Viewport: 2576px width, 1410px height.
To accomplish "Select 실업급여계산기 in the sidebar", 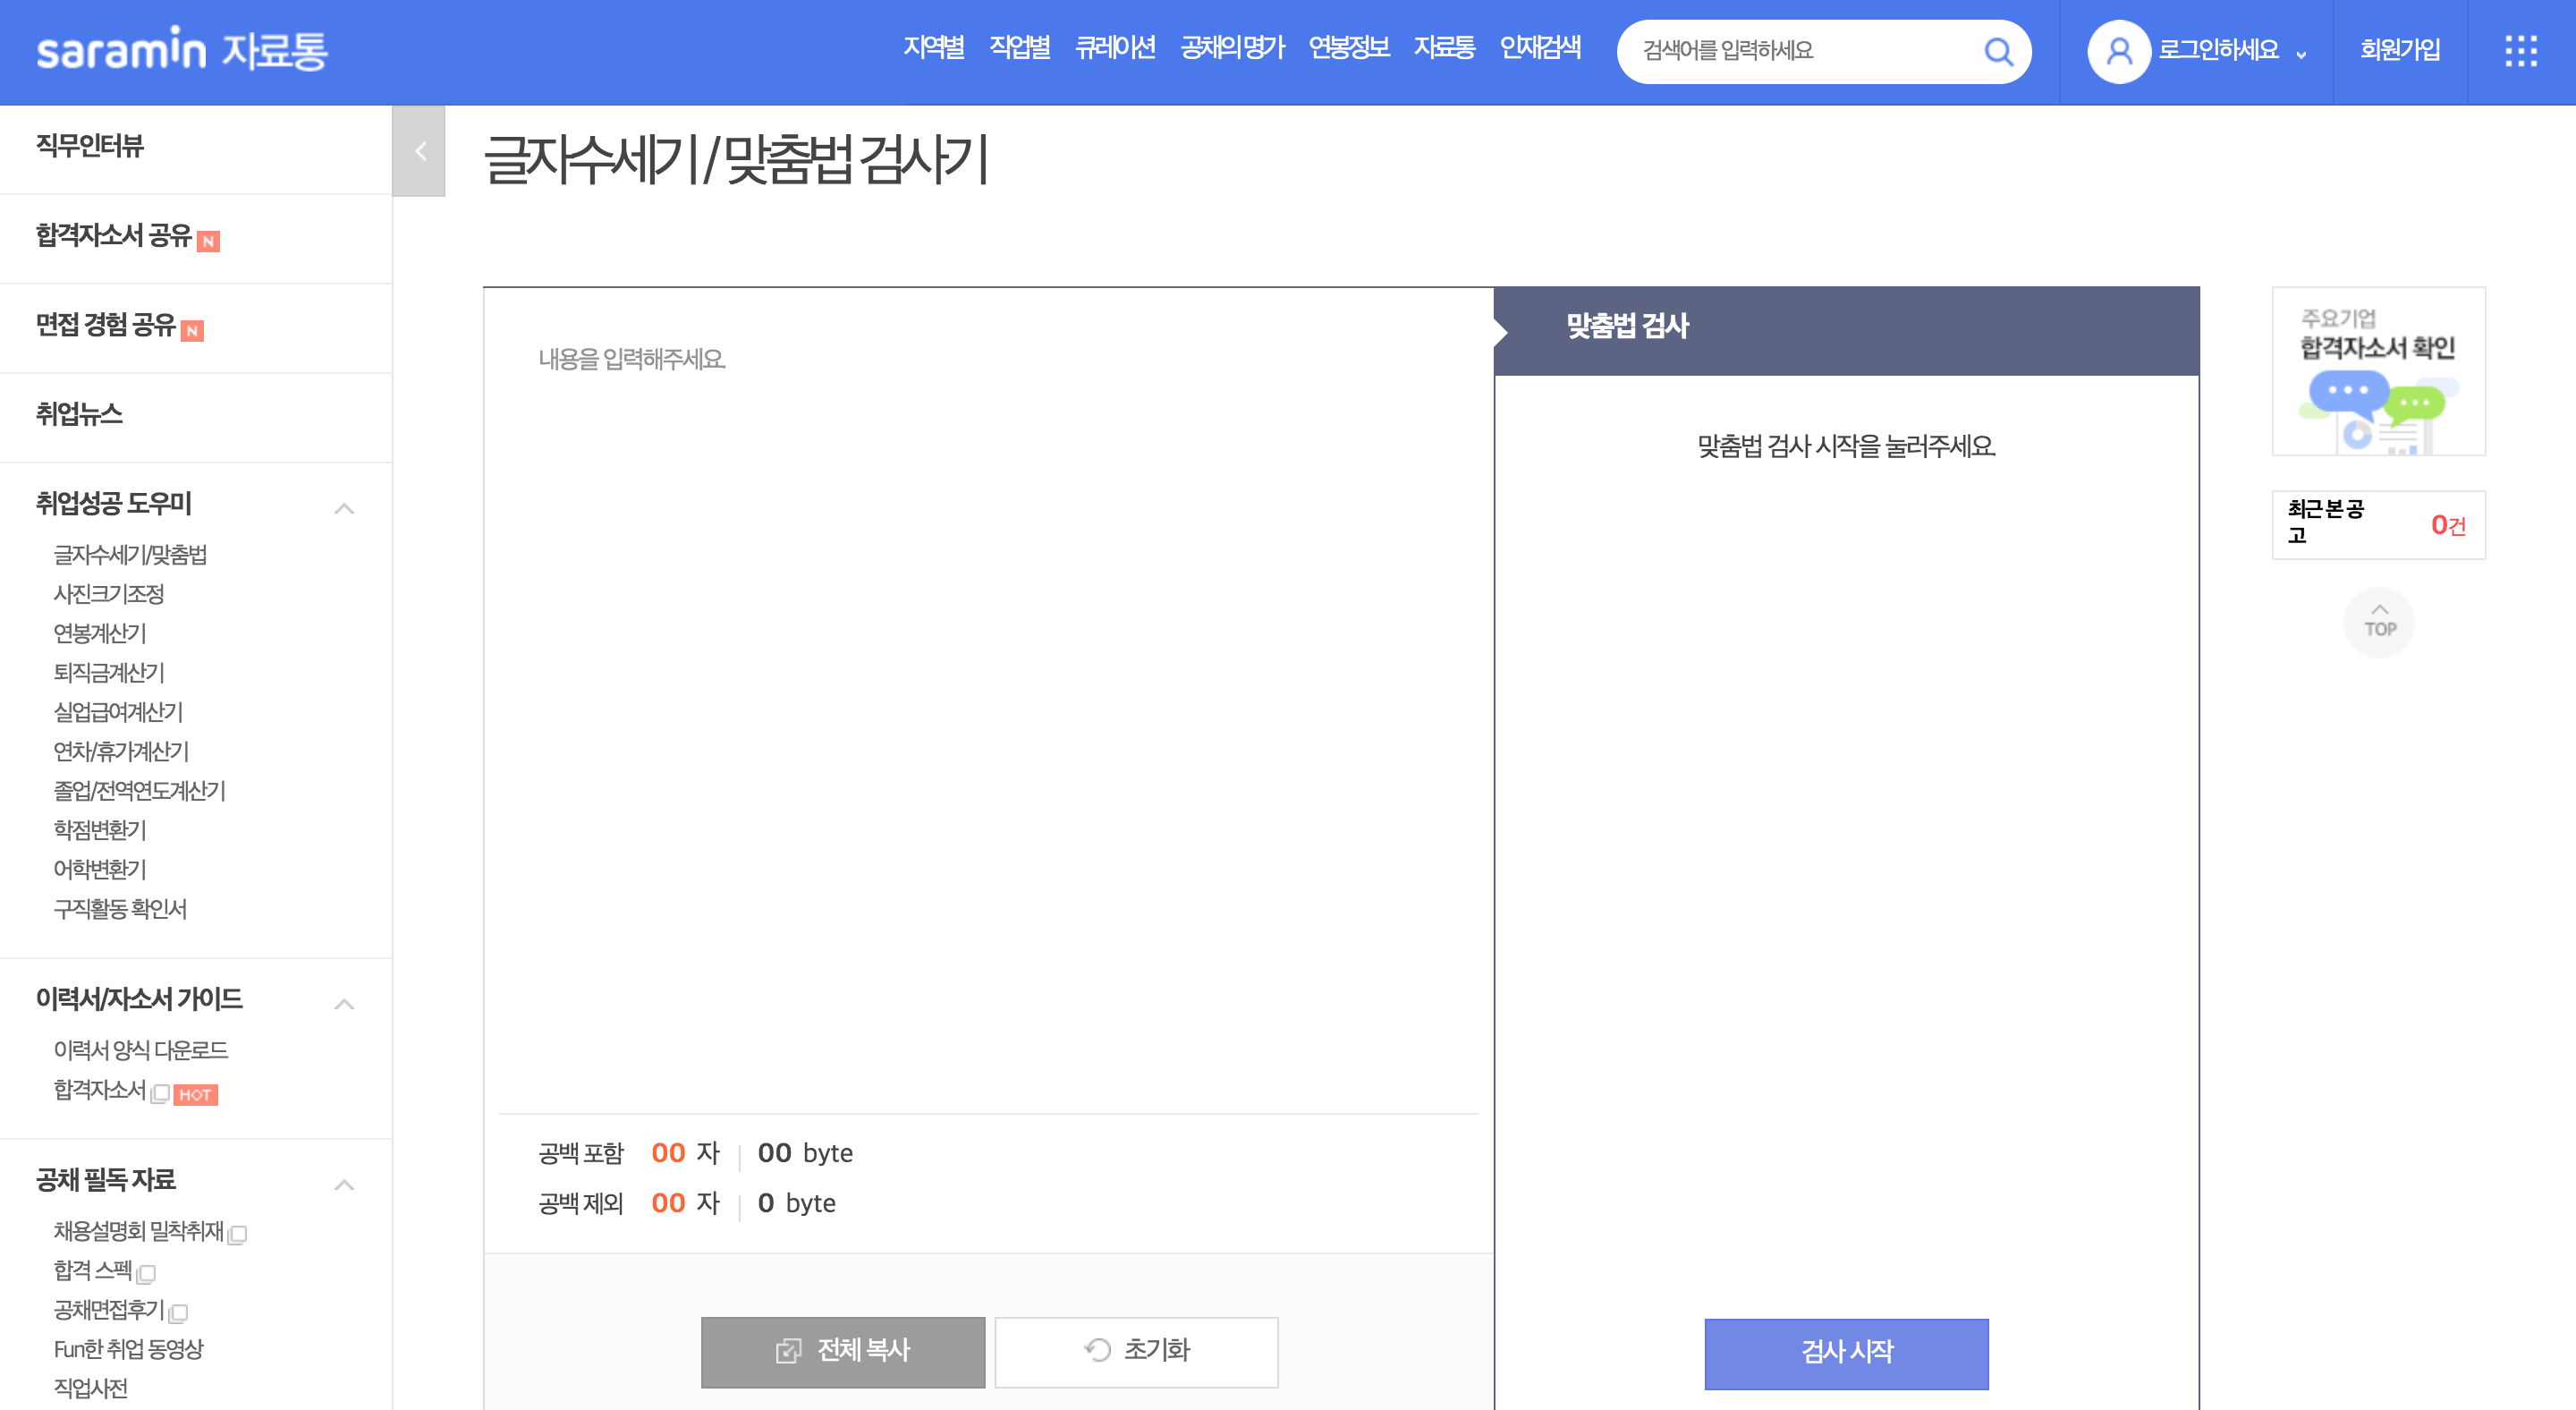I will point(118,712).
